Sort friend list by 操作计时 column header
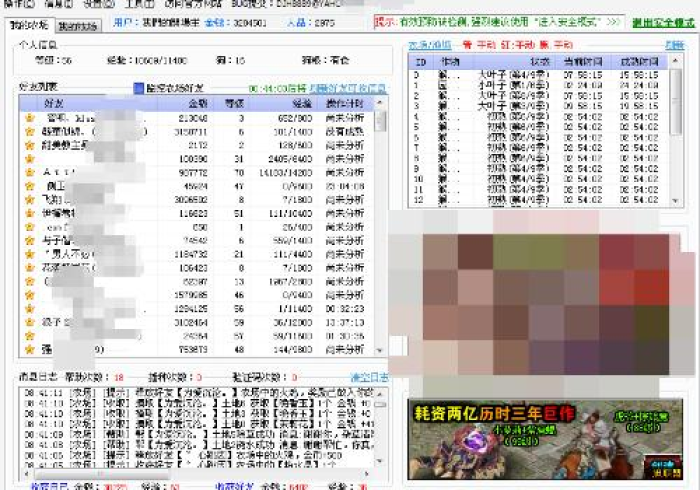The width and height of the screenshot is (700, 490). coord(345,104)
